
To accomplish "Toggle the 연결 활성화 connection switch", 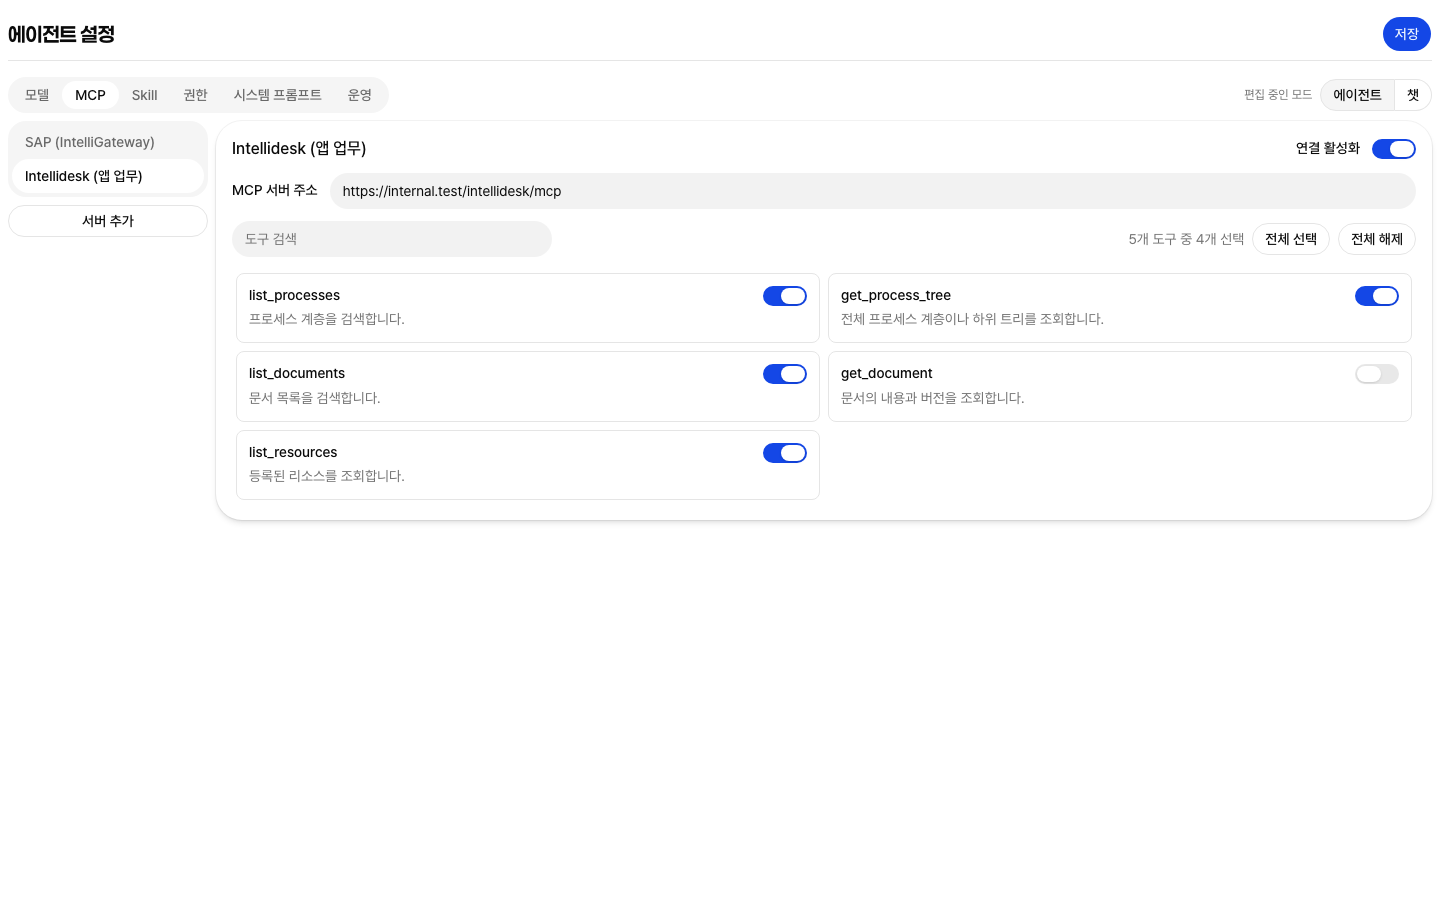I will tap(1393, 149).
